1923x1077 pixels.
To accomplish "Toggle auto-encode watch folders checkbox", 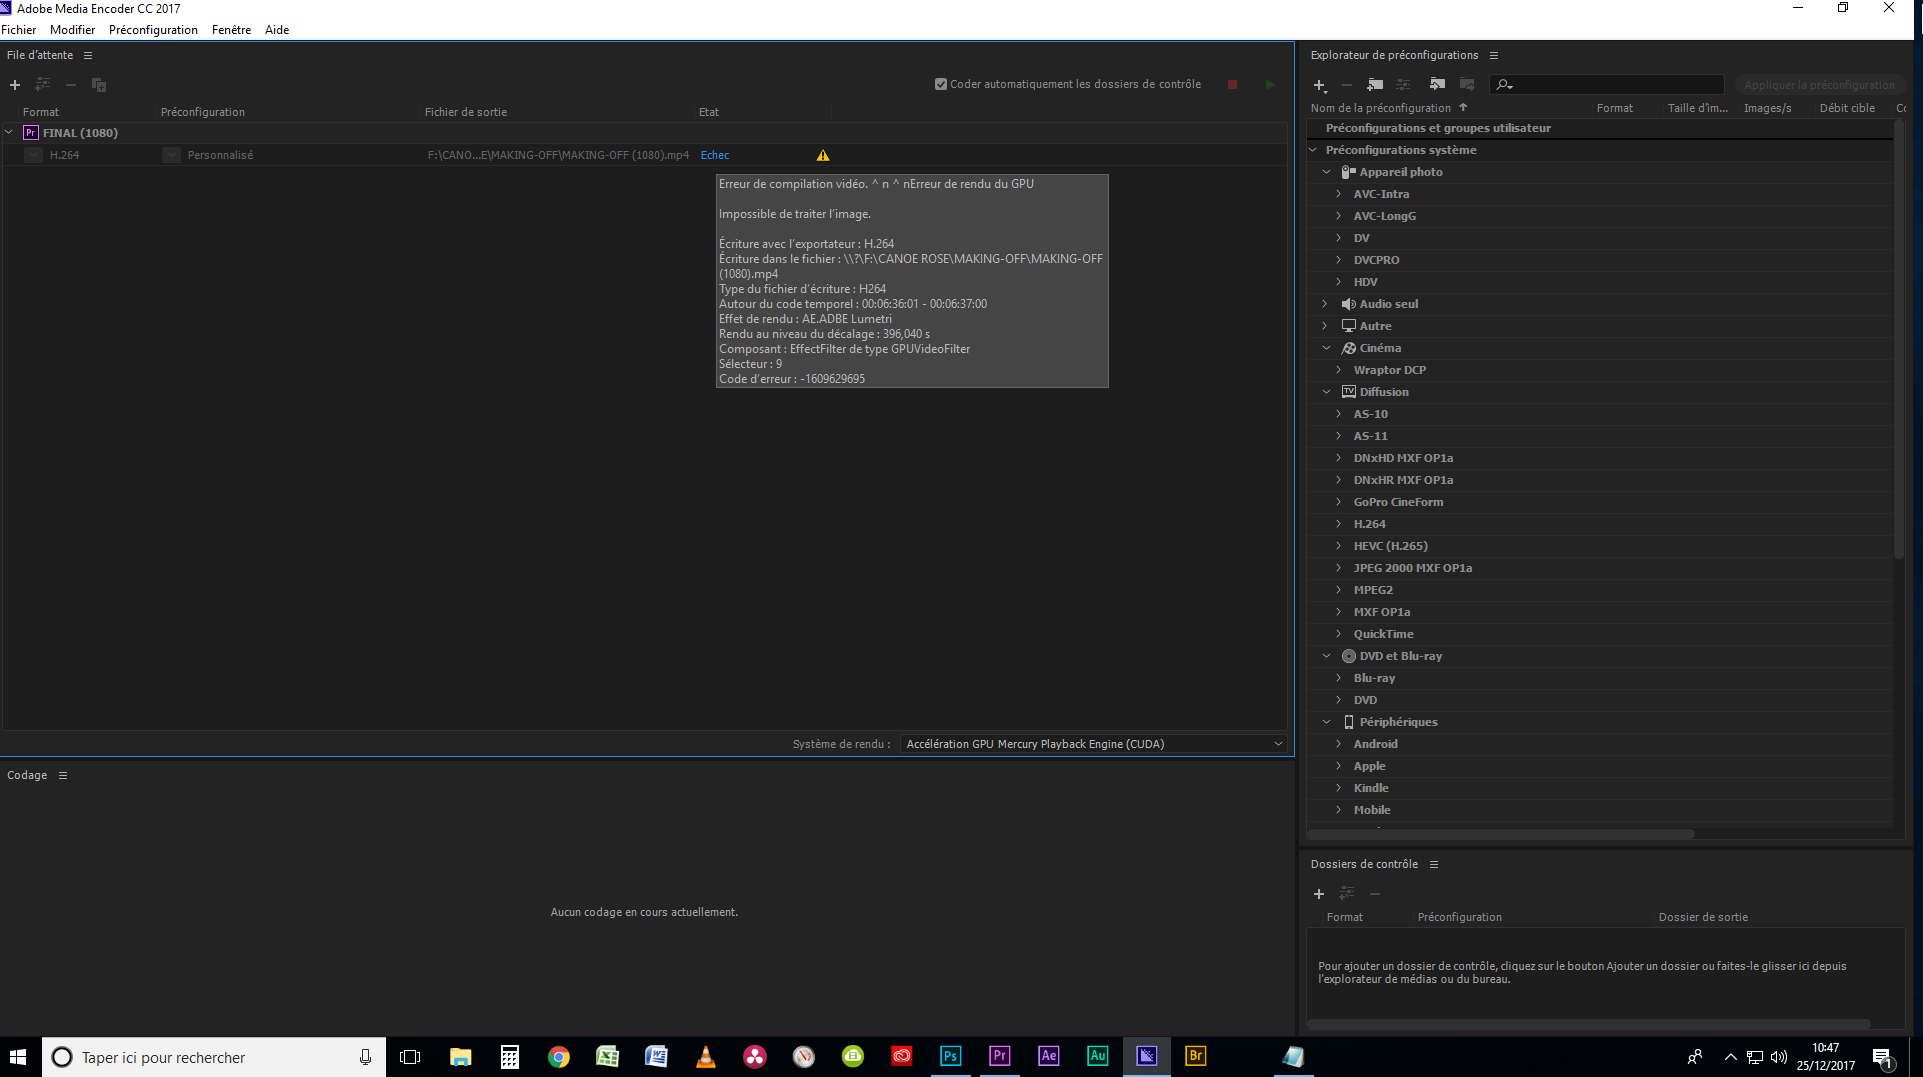I will coord(940,84).
